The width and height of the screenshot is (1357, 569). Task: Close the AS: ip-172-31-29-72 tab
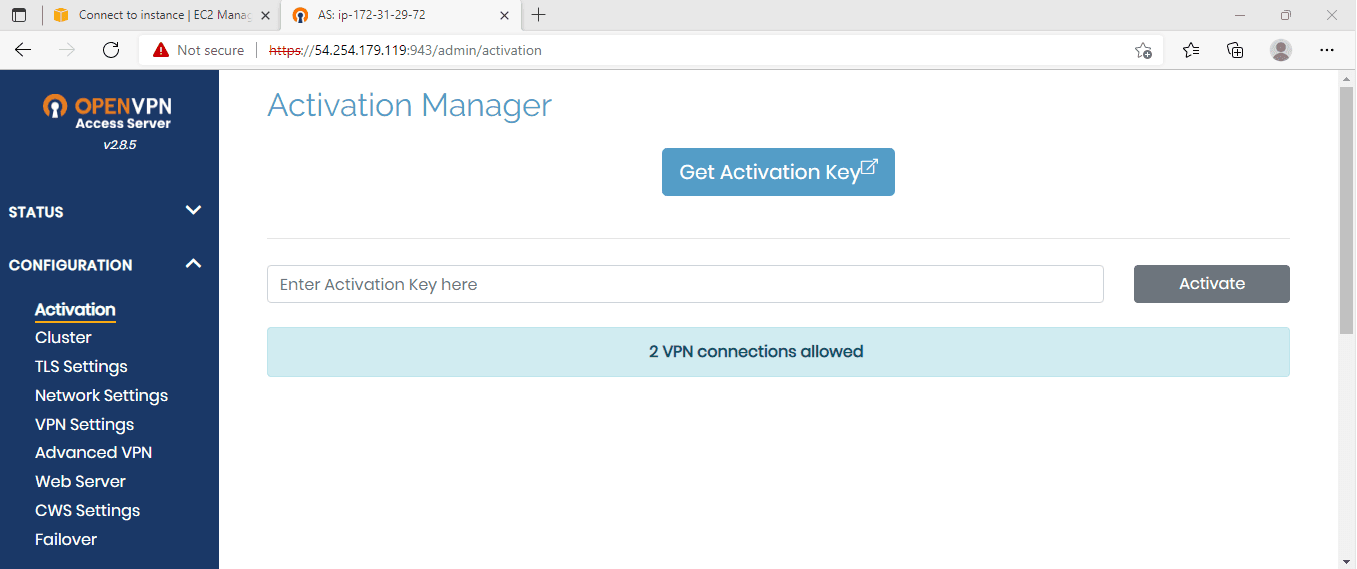pos(505,15)
